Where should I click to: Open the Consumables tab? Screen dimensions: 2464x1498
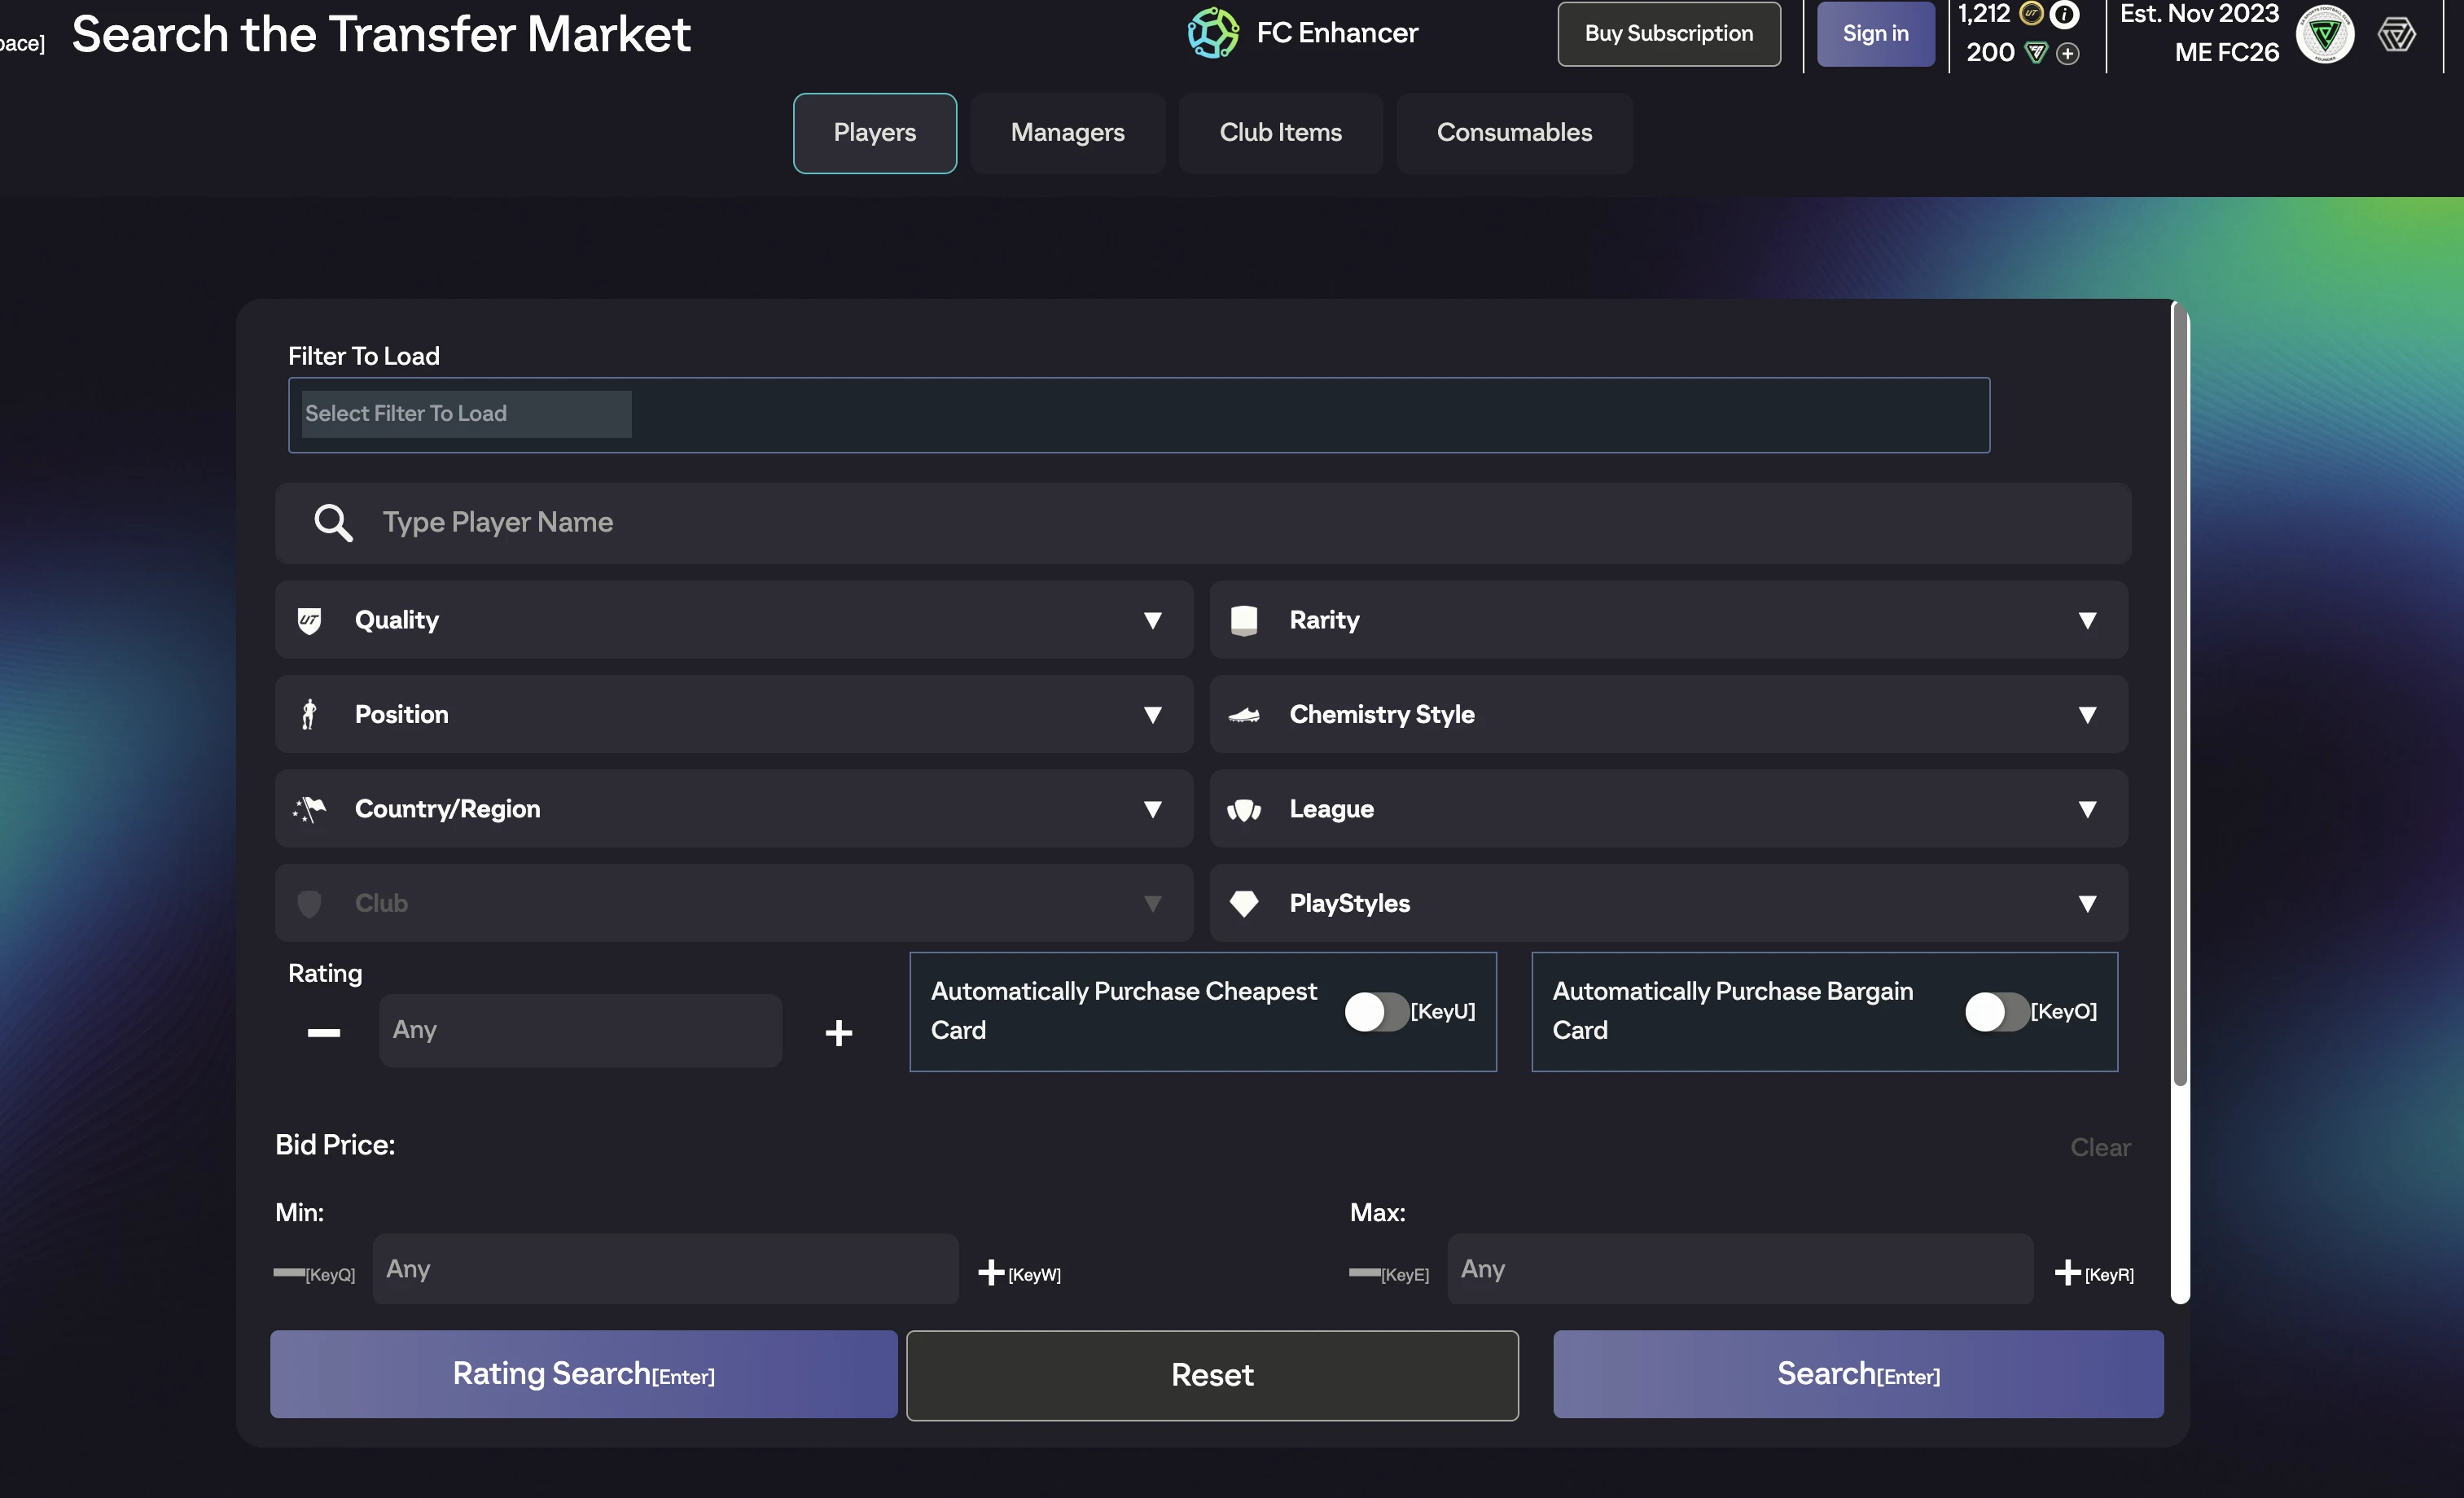click(1513, 133)
